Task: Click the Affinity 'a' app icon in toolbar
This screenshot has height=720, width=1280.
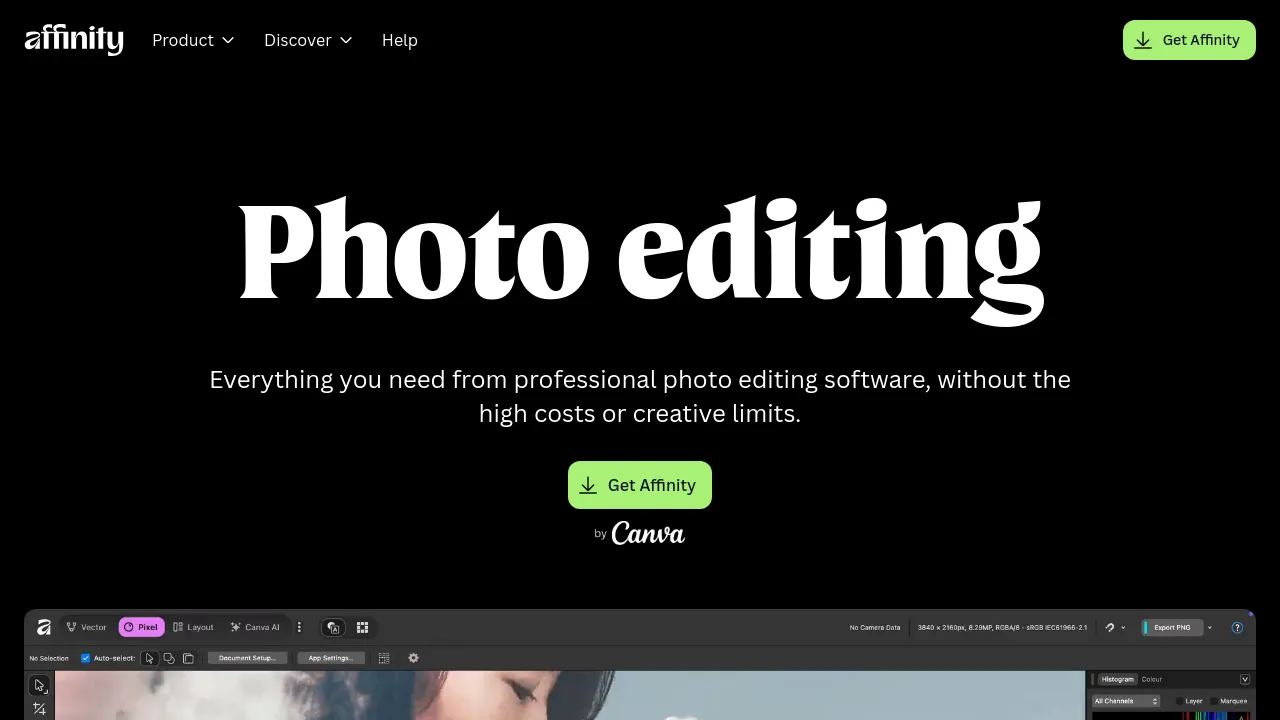Action: pos(43,627)
